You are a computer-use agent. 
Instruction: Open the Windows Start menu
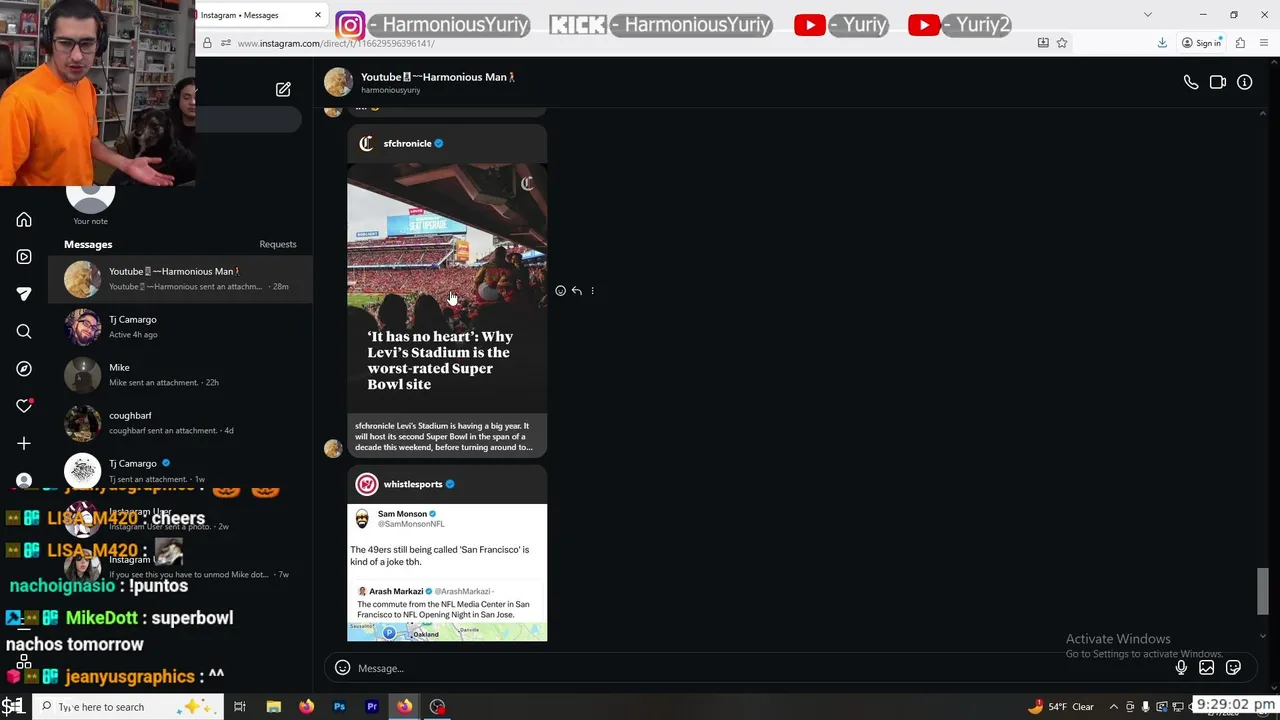point(13,707)
